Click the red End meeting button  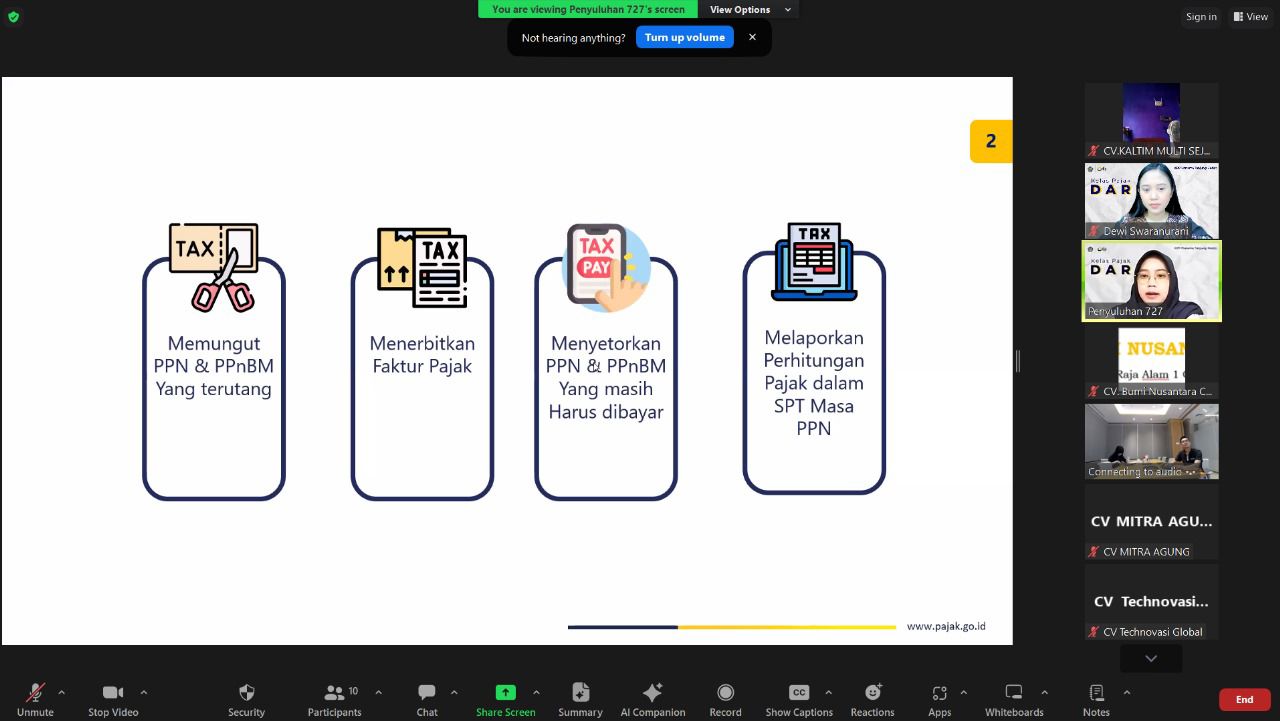(x=1244, y=699)
